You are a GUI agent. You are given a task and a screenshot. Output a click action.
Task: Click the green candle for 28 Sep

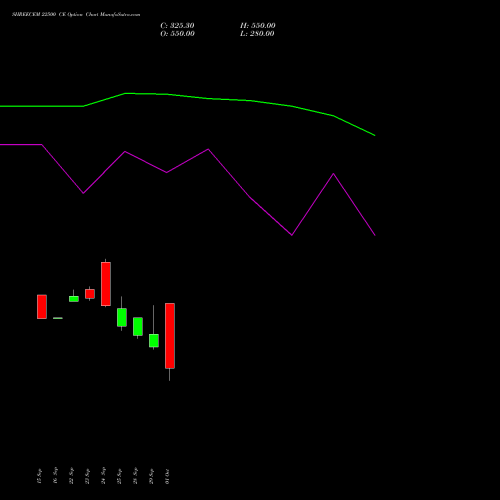click(x=138, y=326)
